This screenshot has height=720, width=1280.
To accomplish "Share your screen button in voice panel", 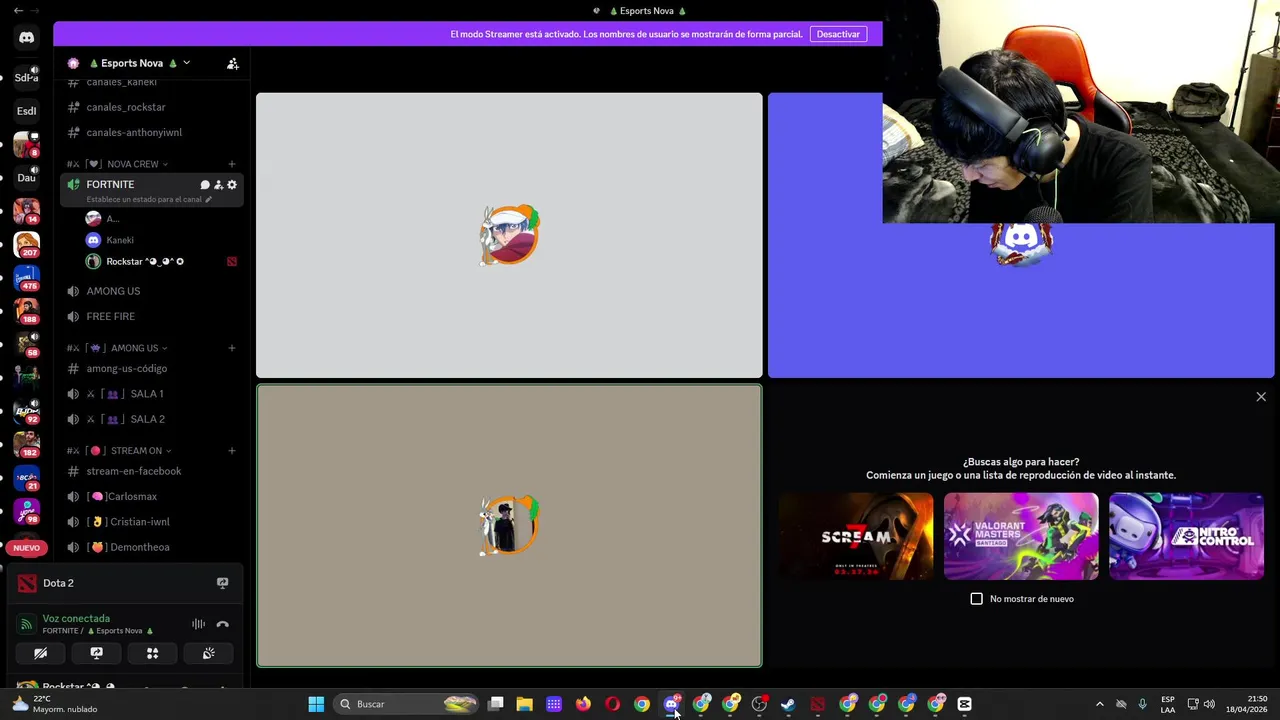I will 96,653.
